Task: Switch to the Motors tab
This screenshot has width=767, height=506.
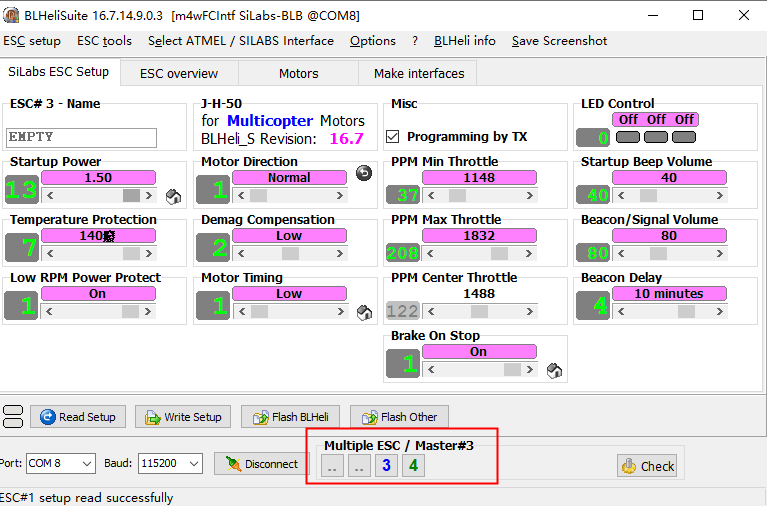Action: click(298, 73)
